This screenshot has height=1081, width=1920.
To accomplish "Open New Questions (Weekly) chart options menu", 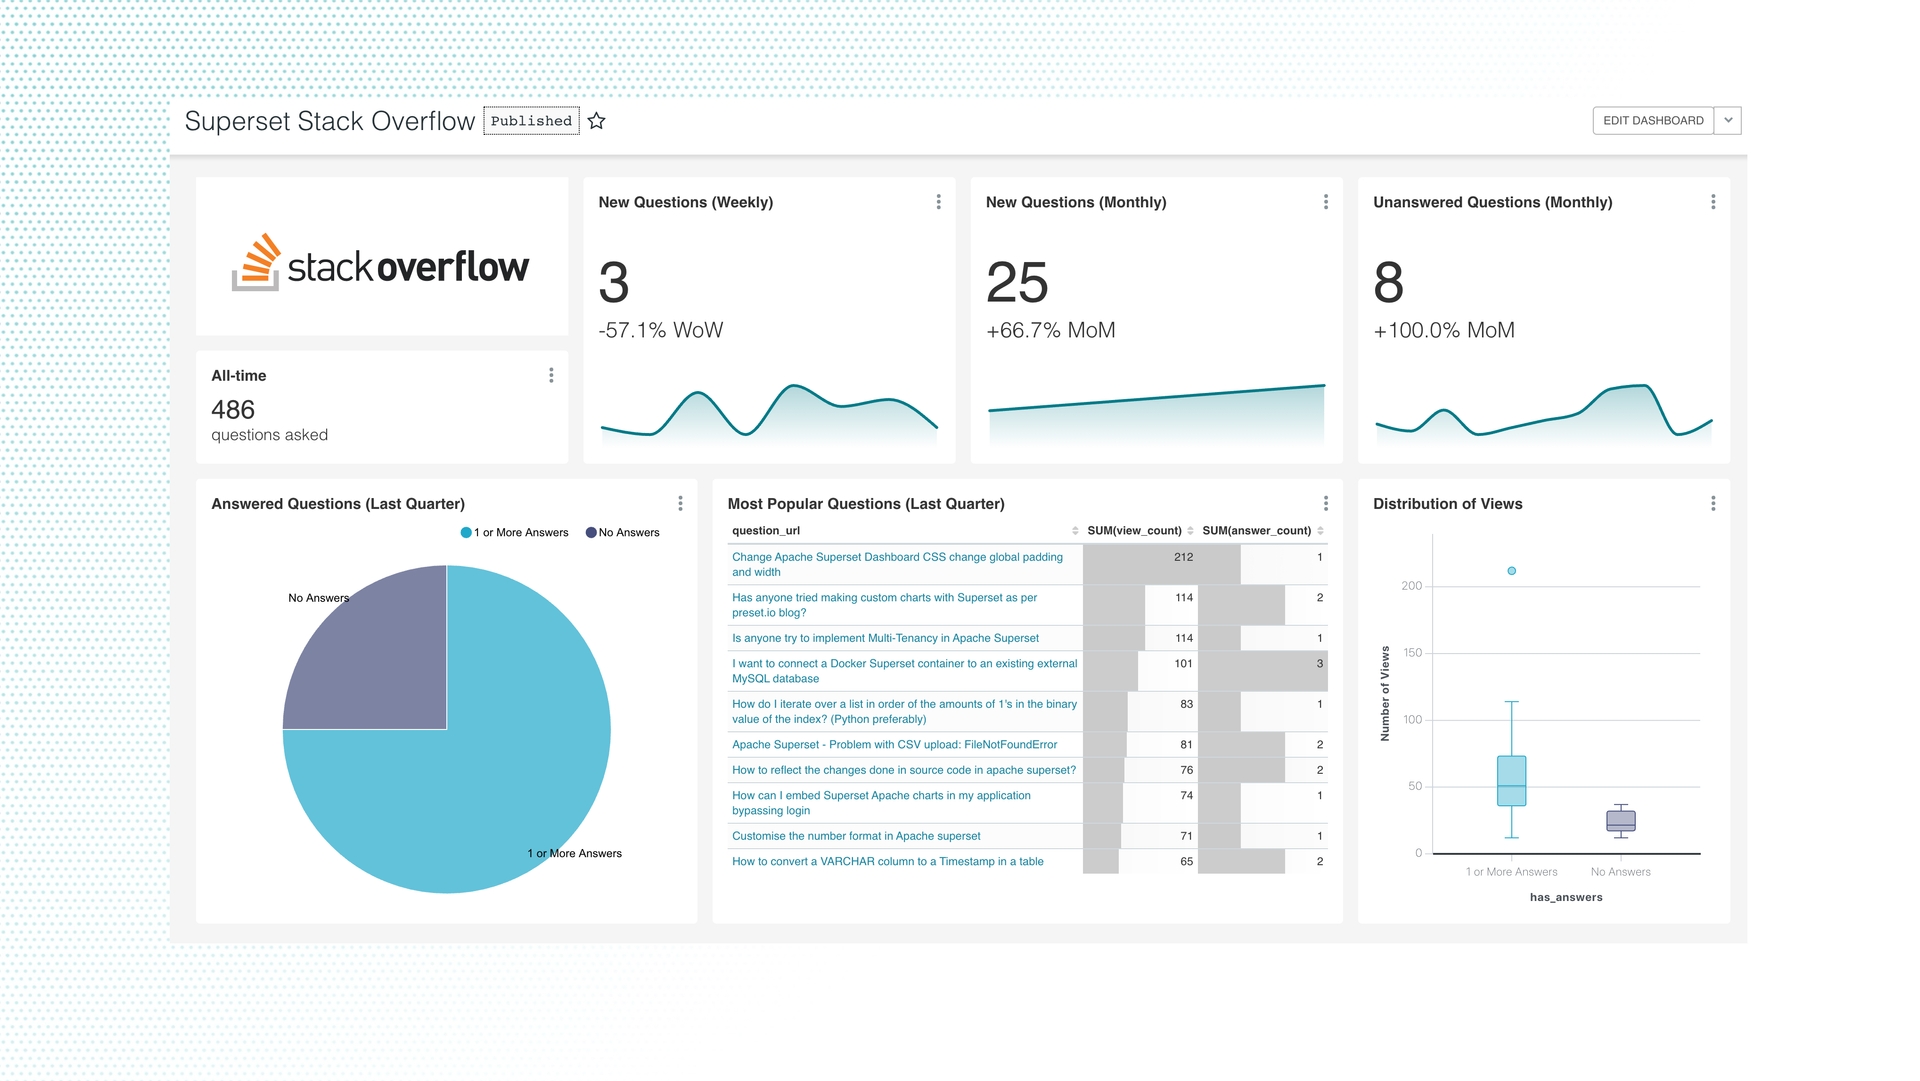I will pyautogui.click(x=938, y=202).
